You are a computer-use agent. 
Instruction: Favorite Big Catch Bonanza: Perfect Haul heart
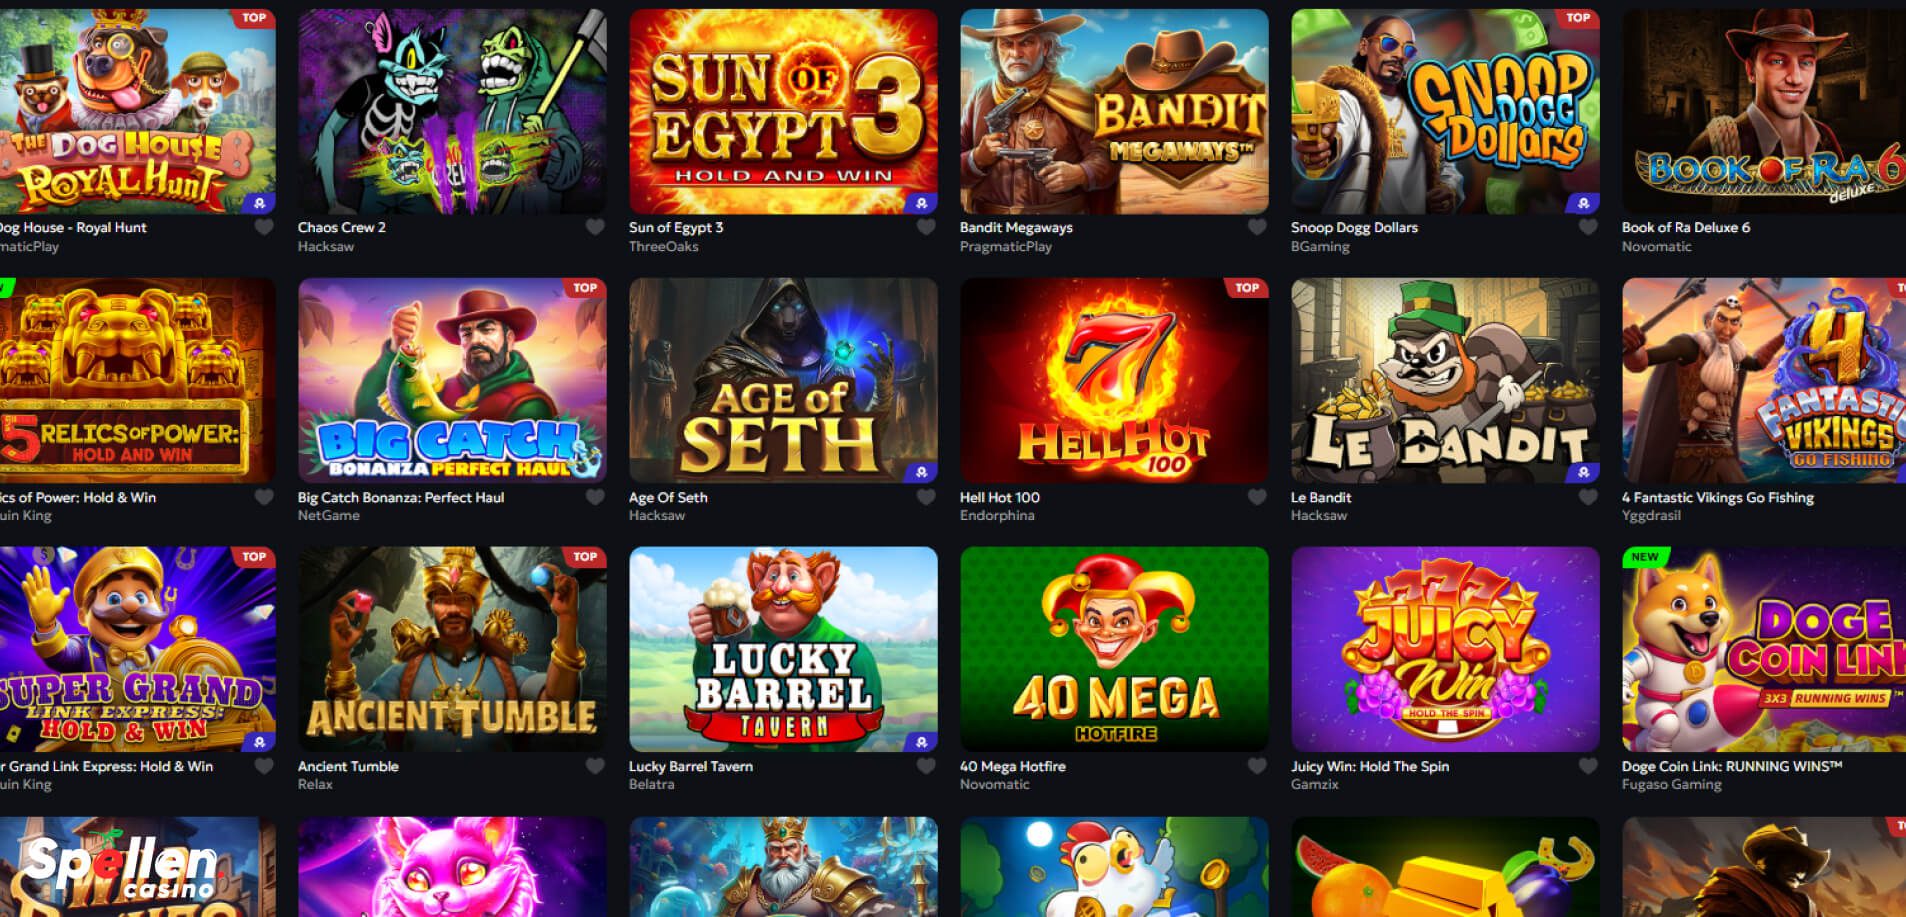pos(595,497)
